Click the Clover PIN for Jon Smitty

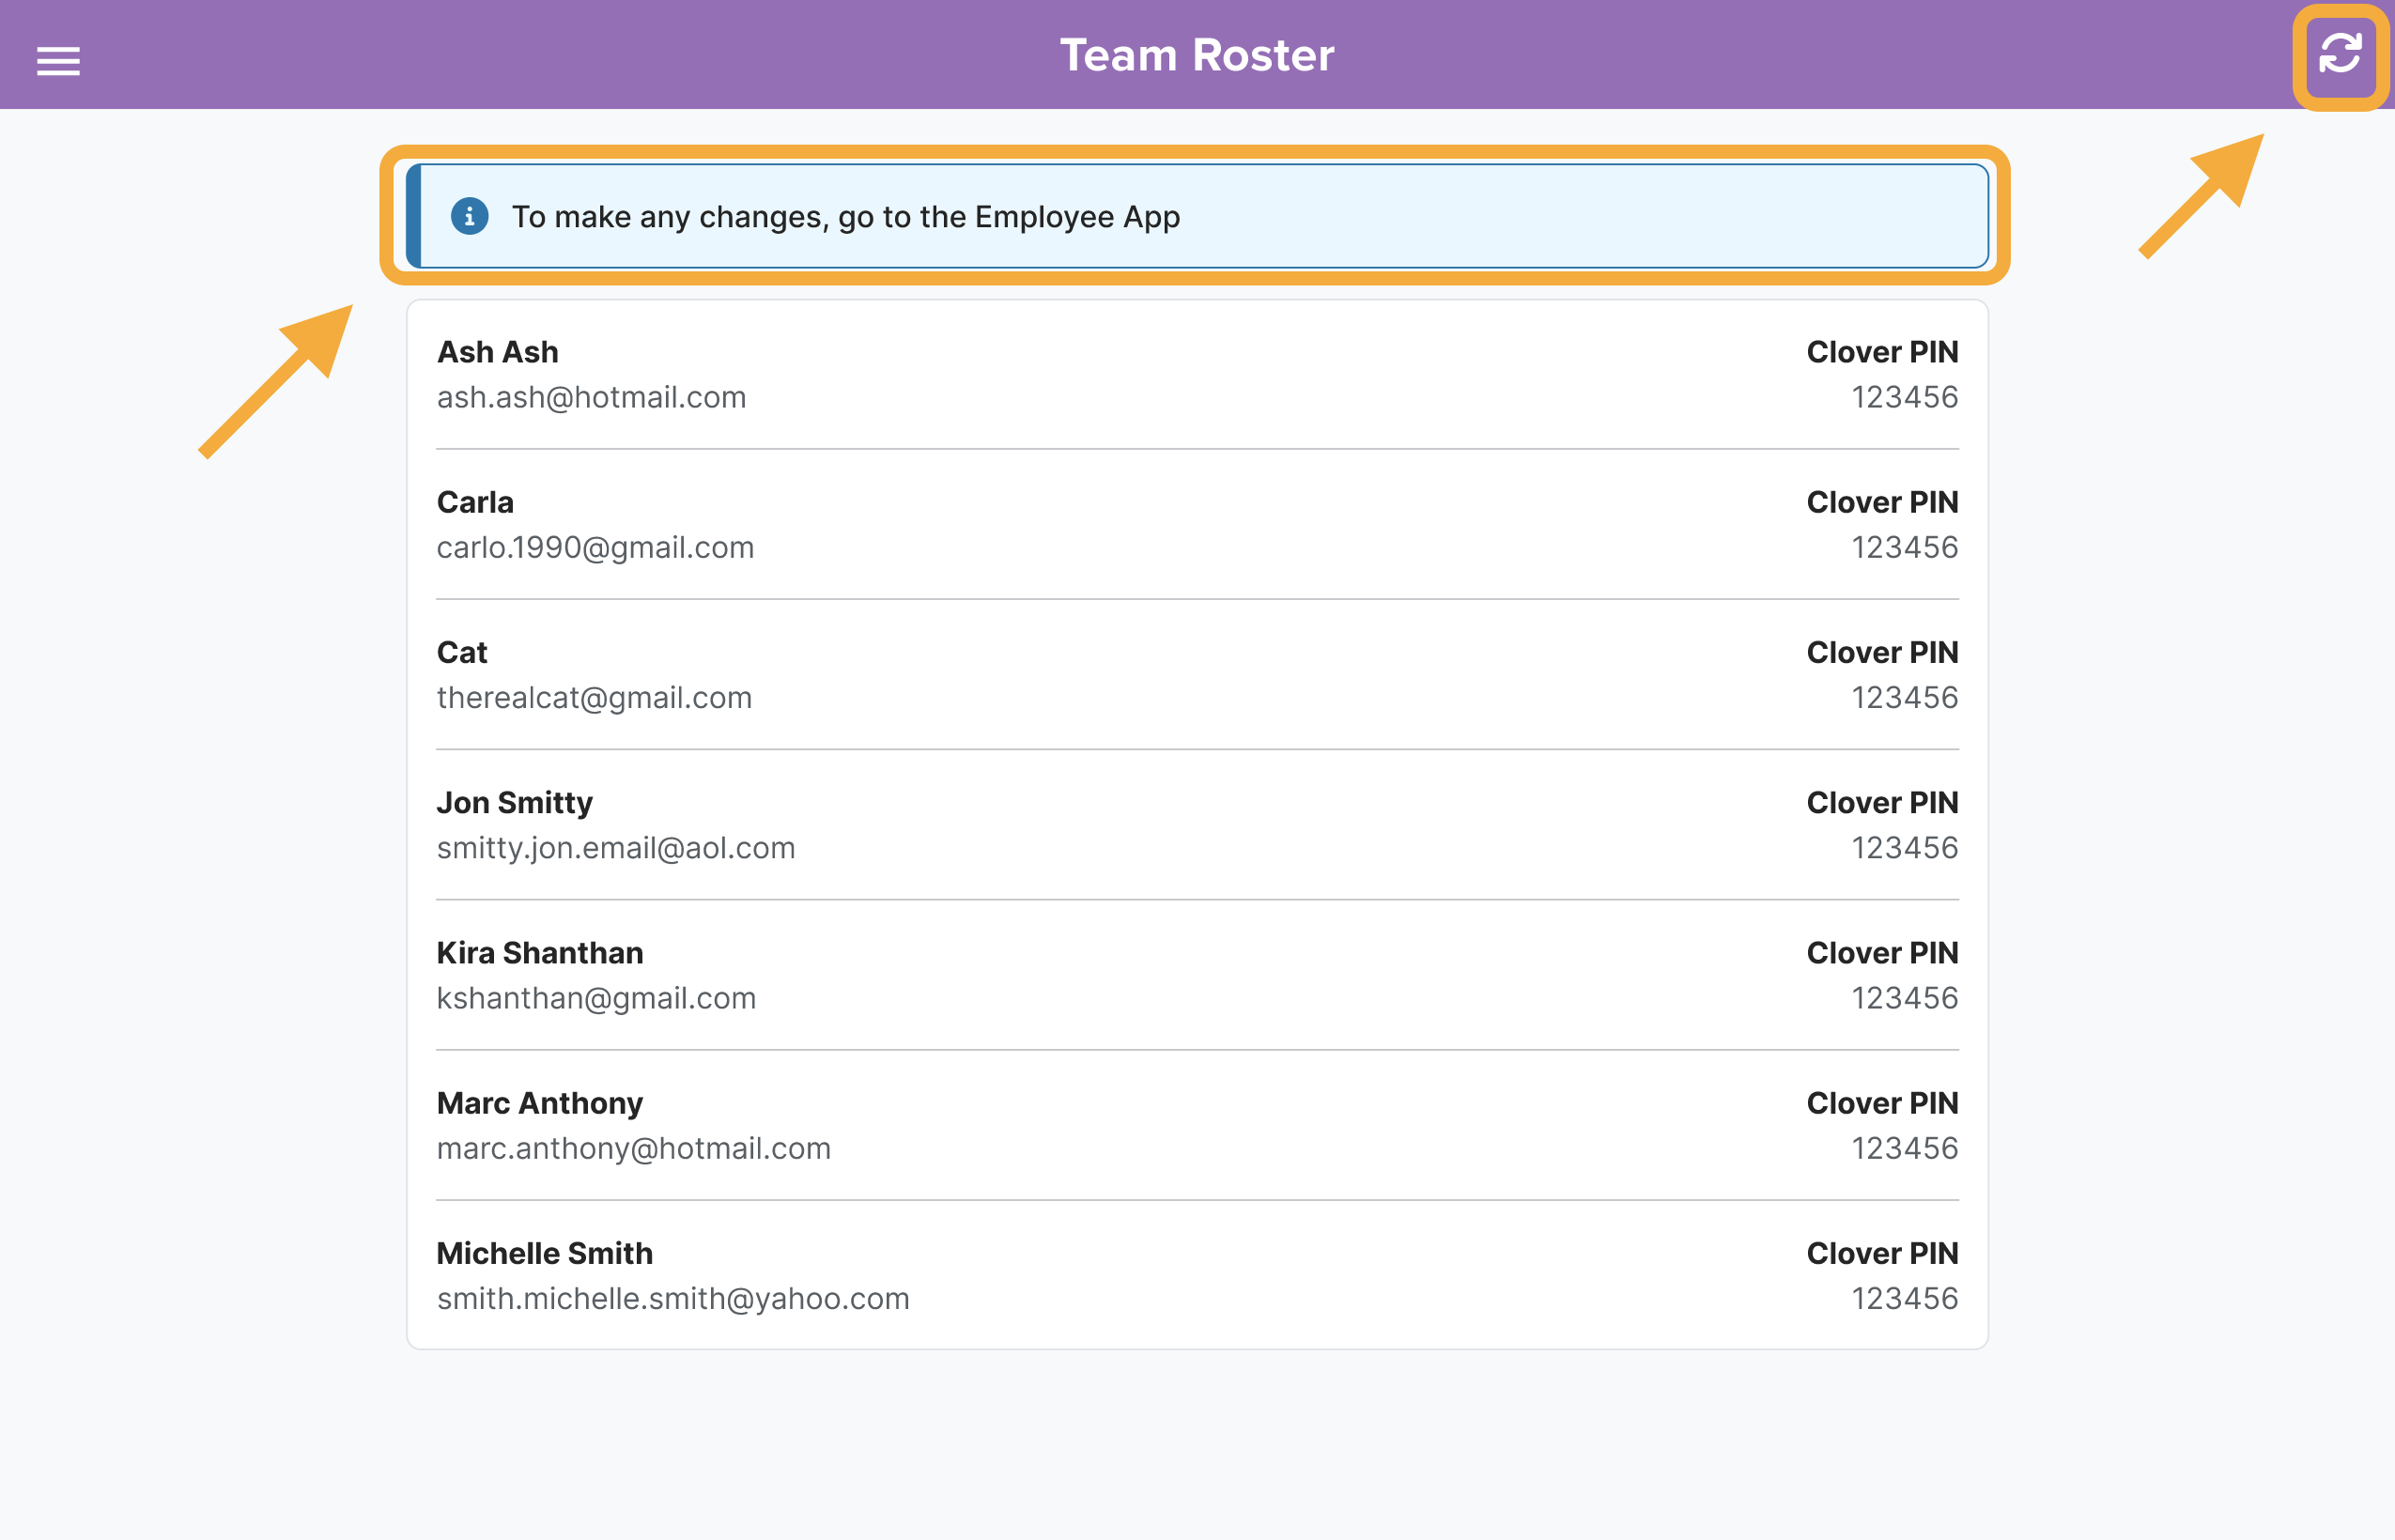(1905, 847)
